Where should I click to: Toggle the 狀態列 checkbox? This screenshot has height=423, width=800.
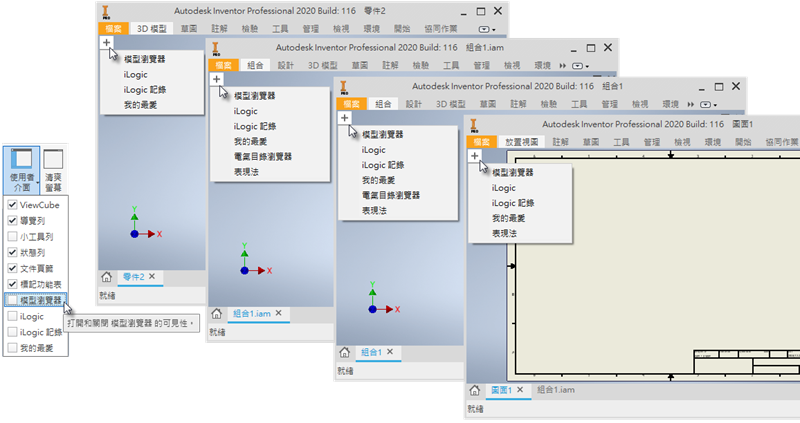pos(12,252)
